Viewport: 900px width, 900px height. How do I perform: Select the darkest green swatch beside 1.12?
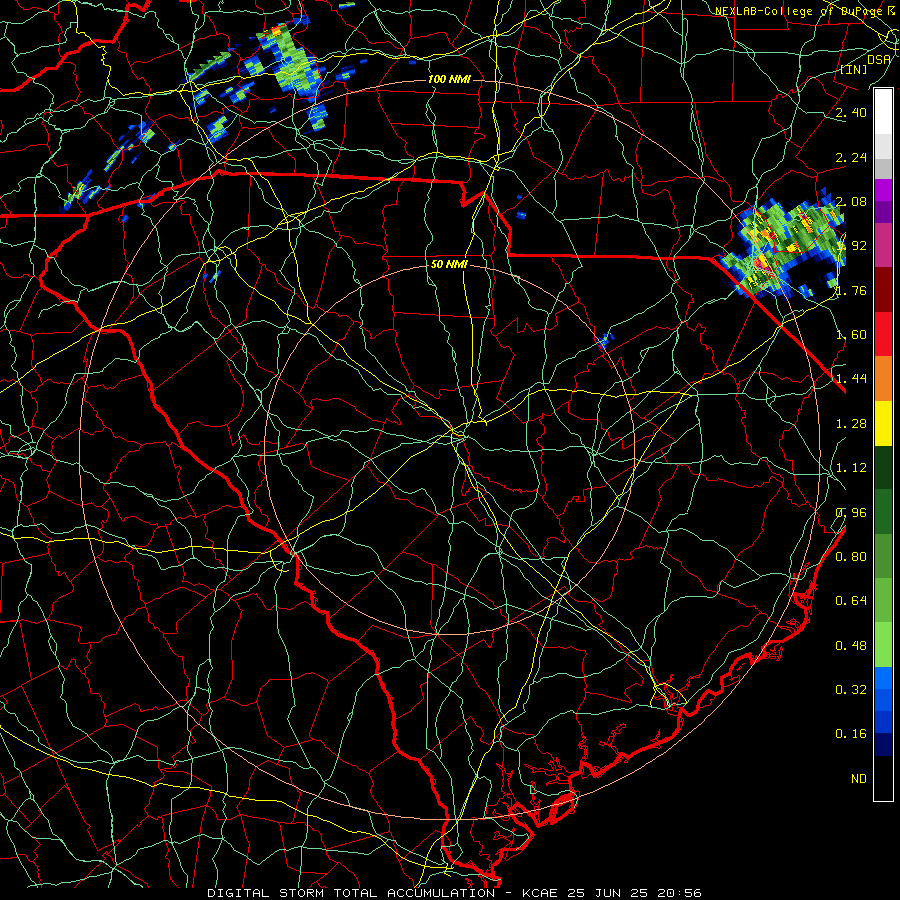[883, 467]
